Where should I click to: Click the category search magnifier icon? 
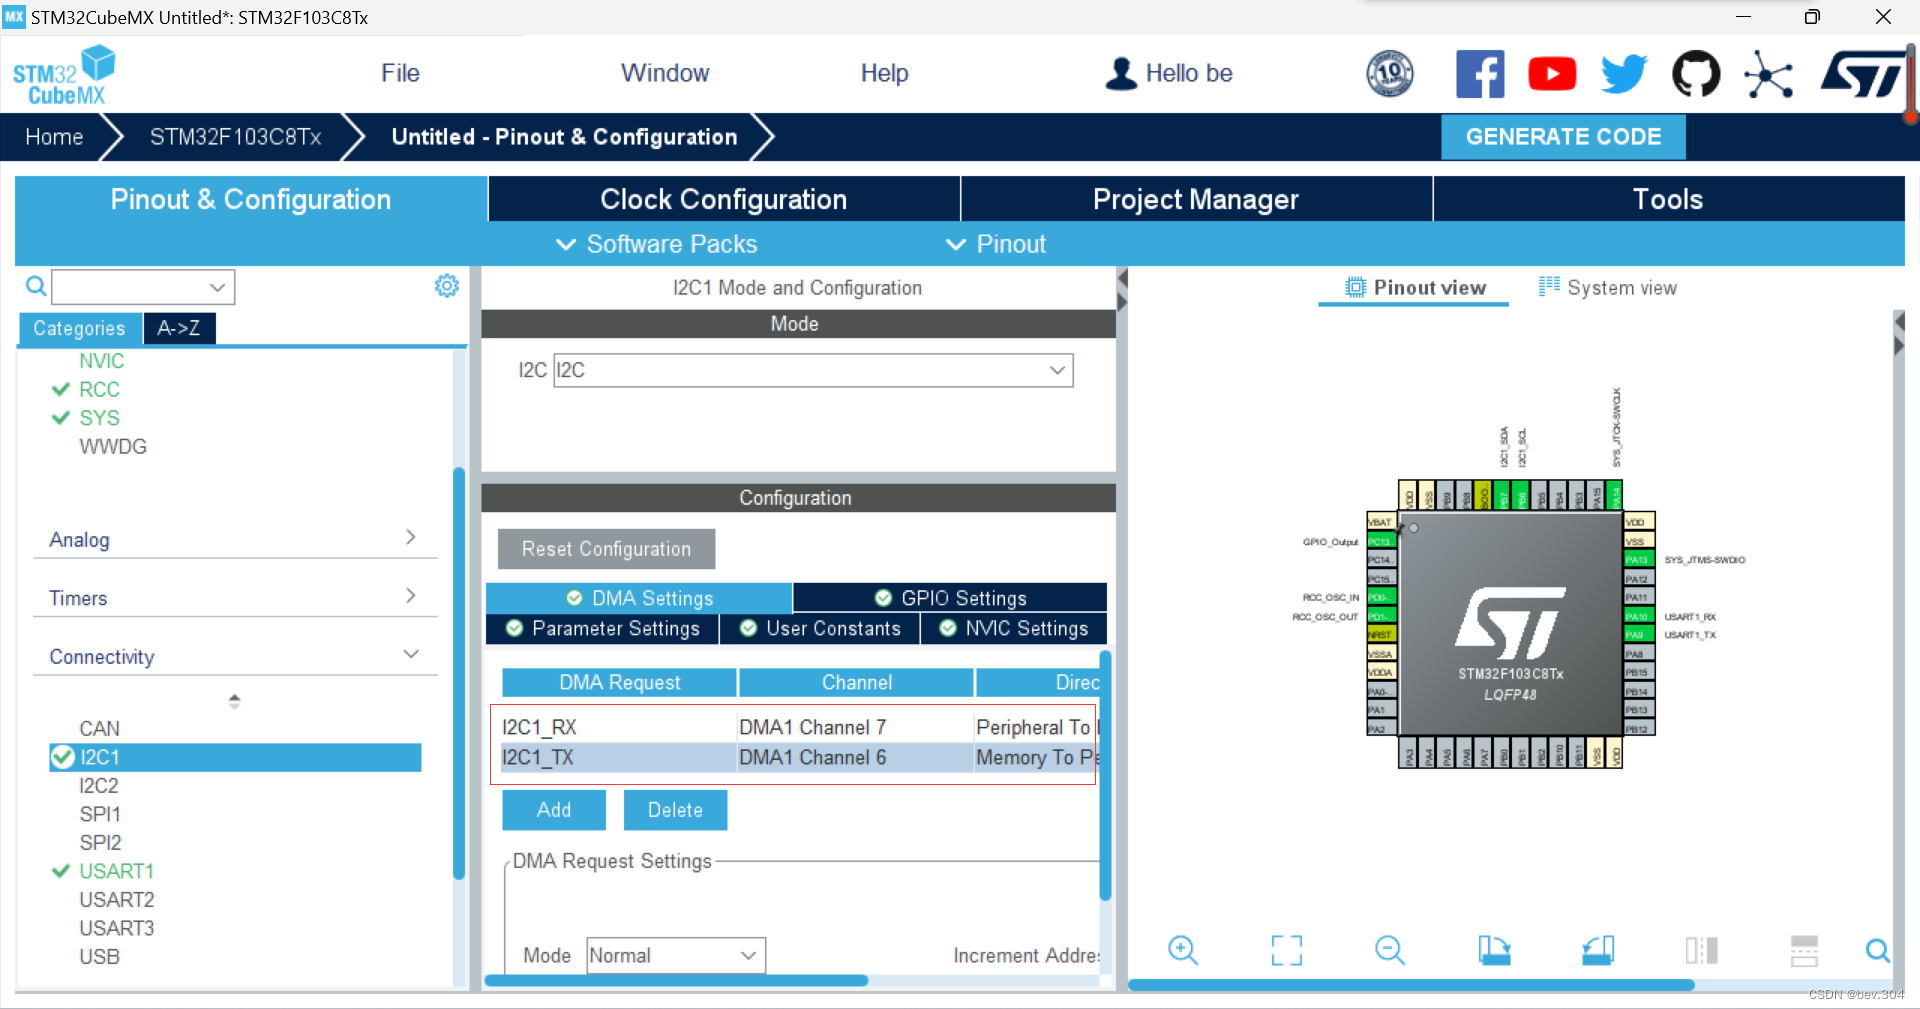pos(36,287)
